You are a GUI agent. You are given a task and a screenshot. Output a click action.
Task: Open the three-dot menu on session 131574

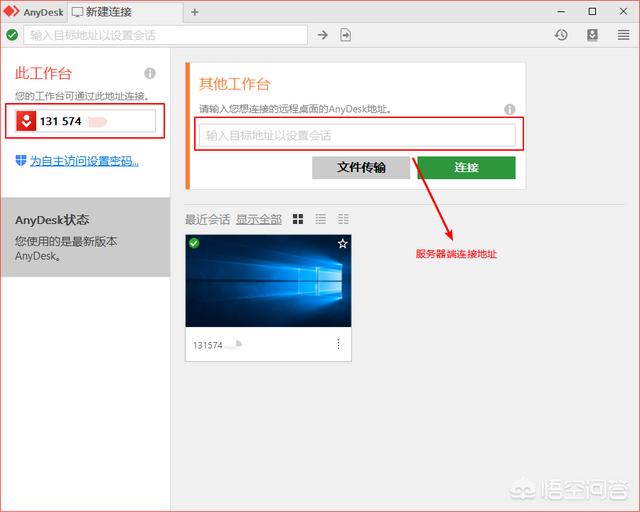[x=338, y=344]
